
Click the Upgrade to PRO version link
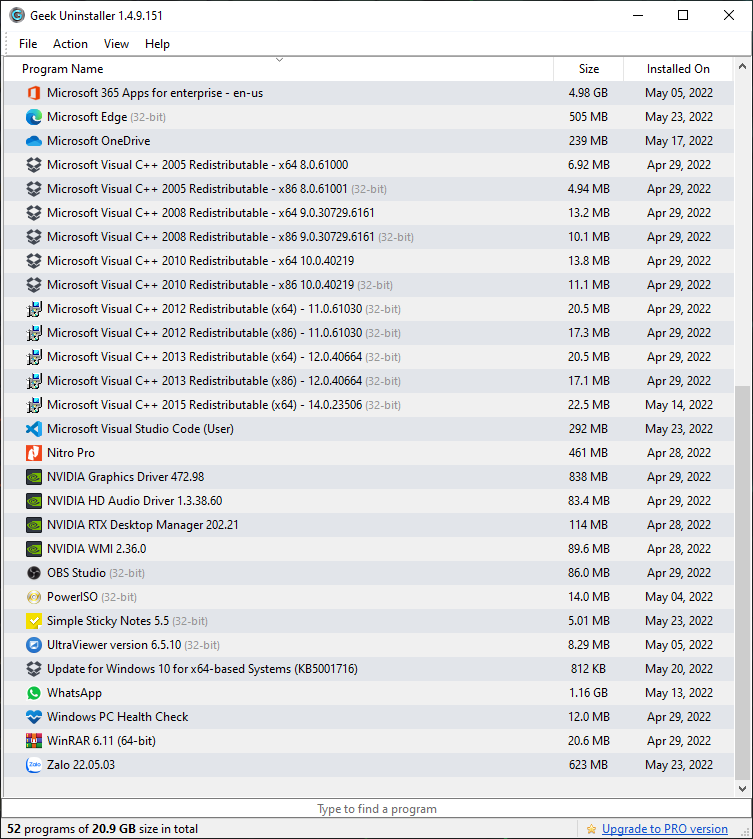pyautogui.click(x=665, y=829)
